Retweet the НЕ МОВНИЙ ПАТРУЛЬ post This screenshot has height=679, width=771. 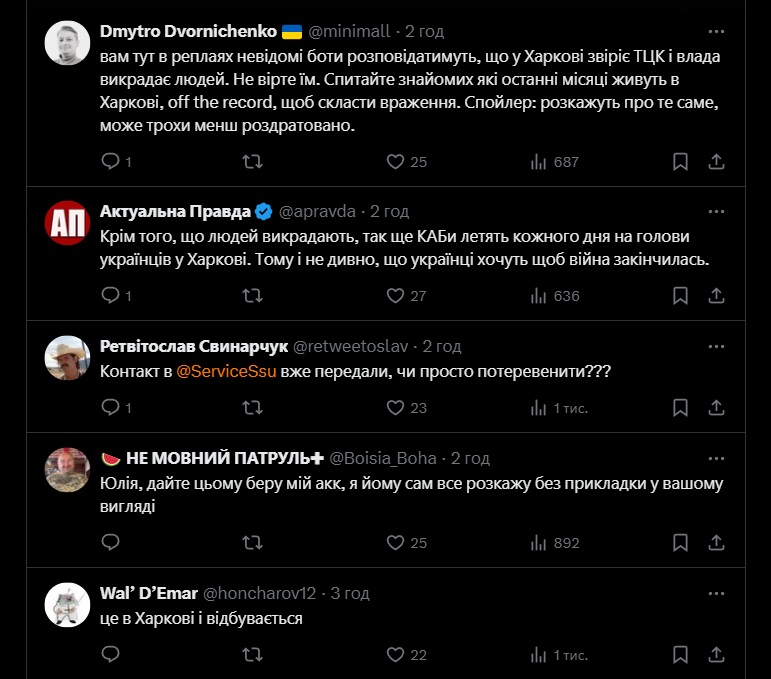point(254,543)
